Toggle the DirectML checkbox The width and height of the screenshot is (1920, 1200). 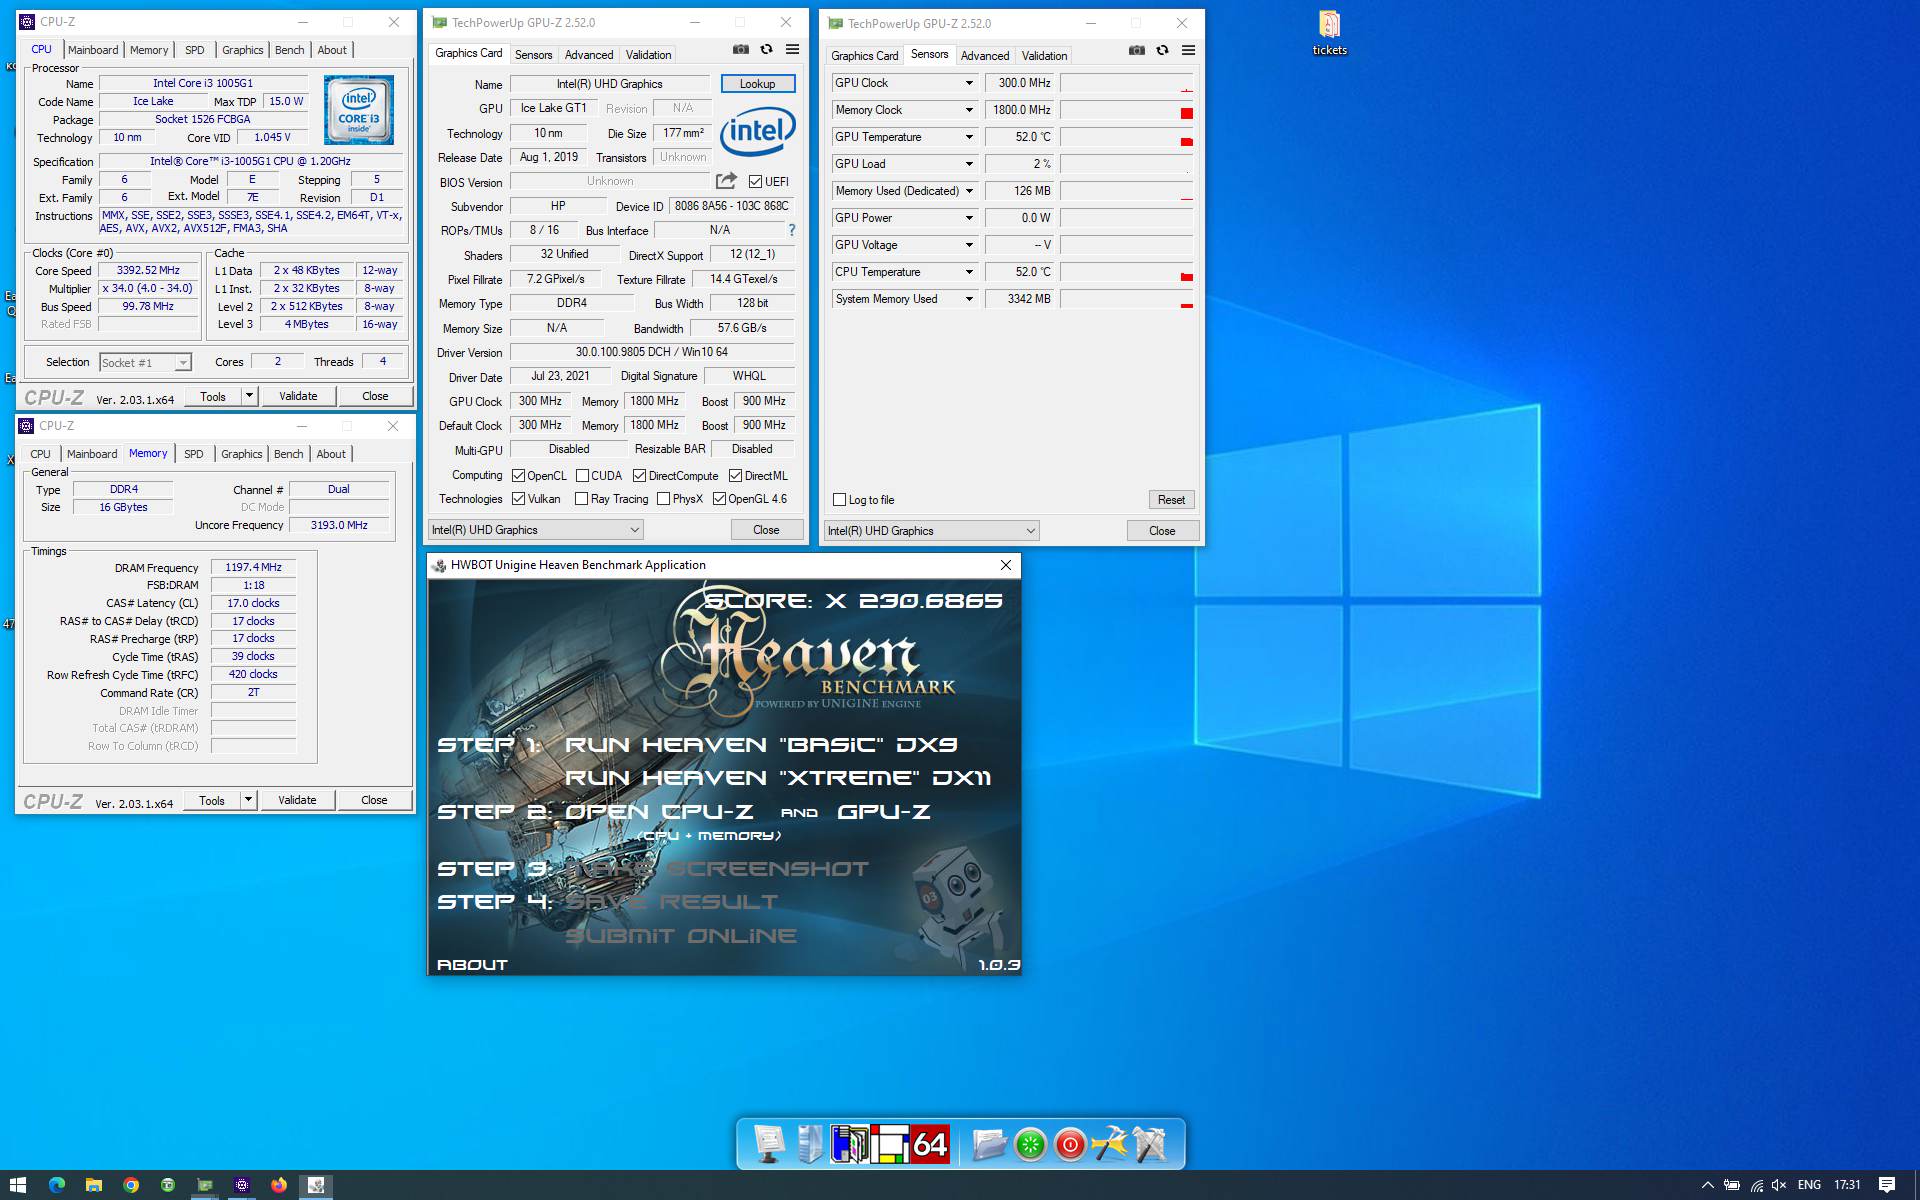(735, 476)
